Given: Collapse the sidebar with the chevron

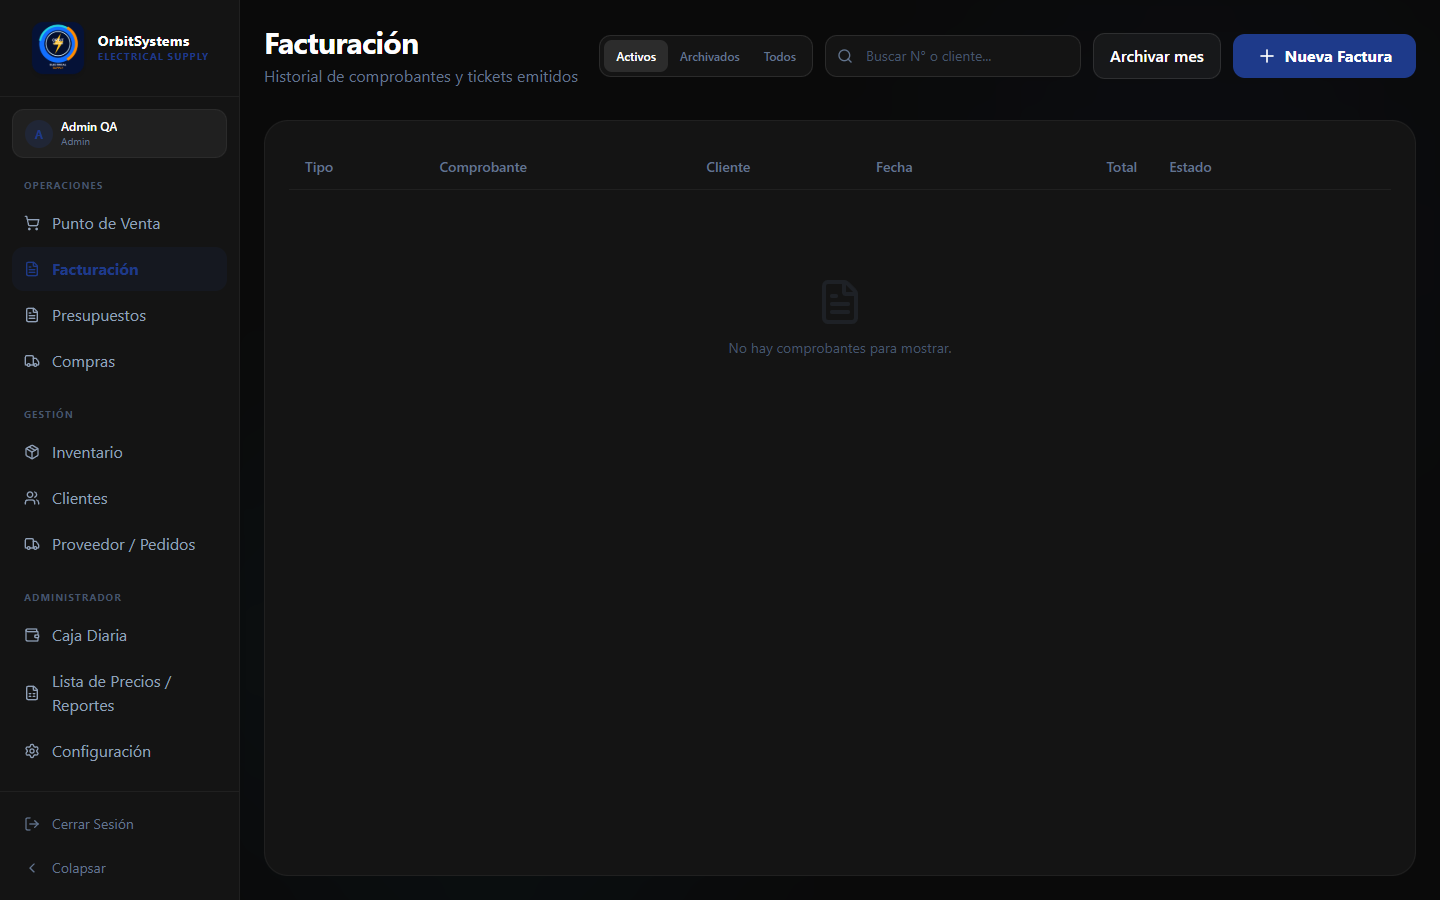Looking at the screenshot, I should pyautogui.click(x=32, y=869).
